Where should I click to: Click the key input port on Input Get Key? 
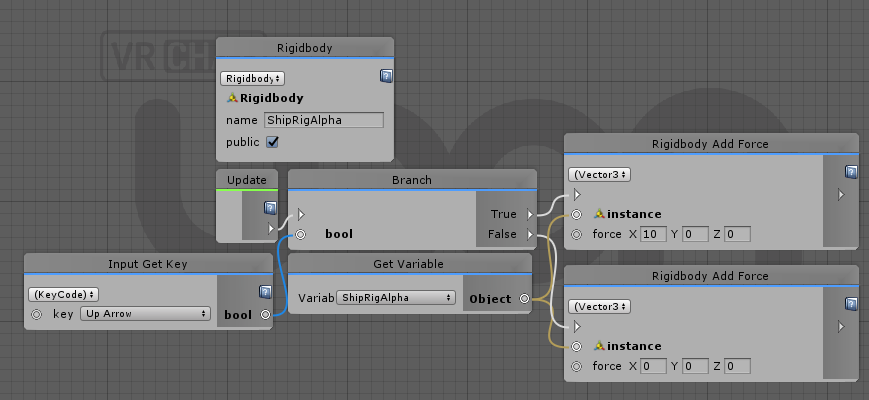(37, 314)
